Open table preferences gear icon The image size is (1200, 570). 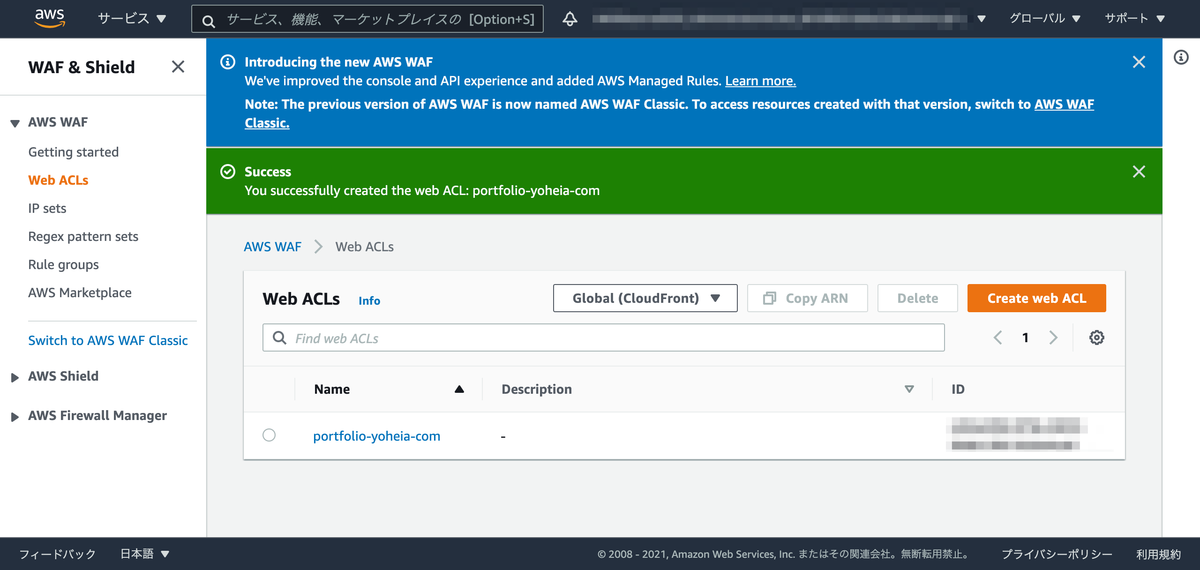click(x=1097, y=338)
